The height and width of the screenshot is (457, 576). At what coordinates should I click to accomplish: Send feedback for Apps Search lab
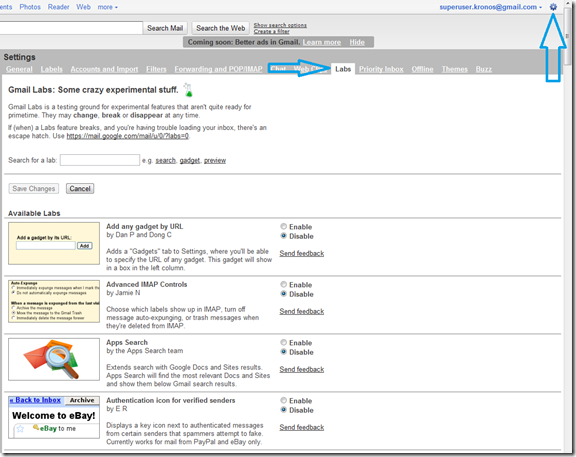pyautogui.click(x=302, y=370)
